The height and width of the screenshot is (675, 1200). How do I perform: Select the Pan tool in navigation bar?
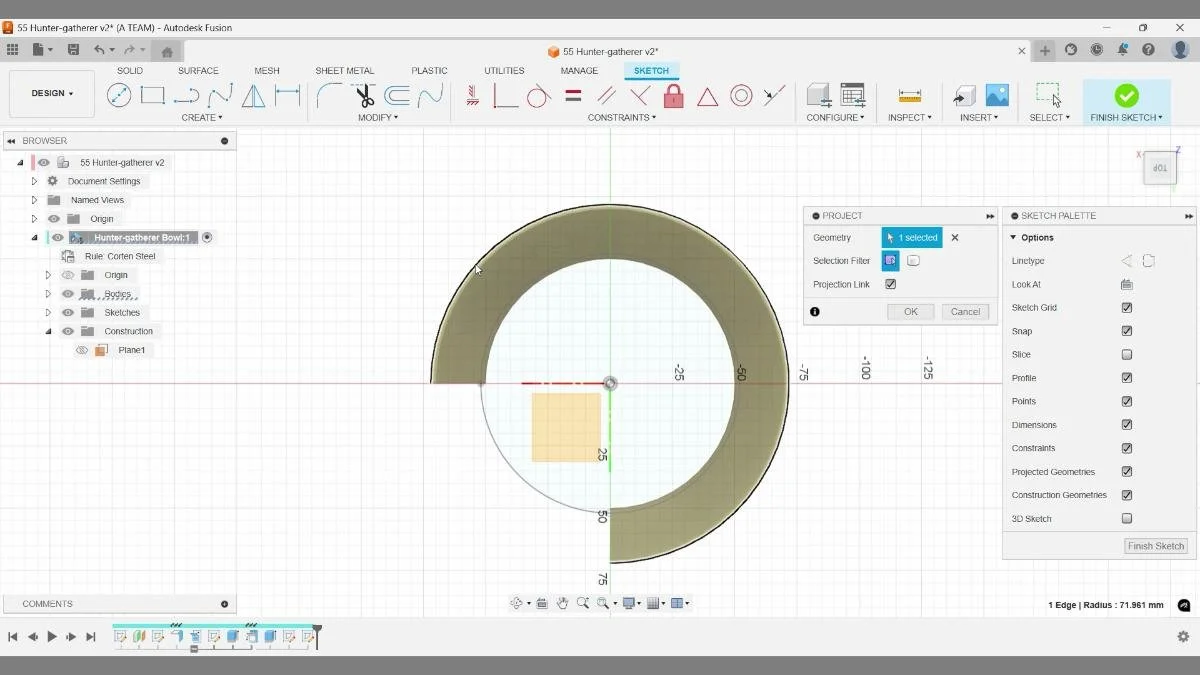[562, 603]
